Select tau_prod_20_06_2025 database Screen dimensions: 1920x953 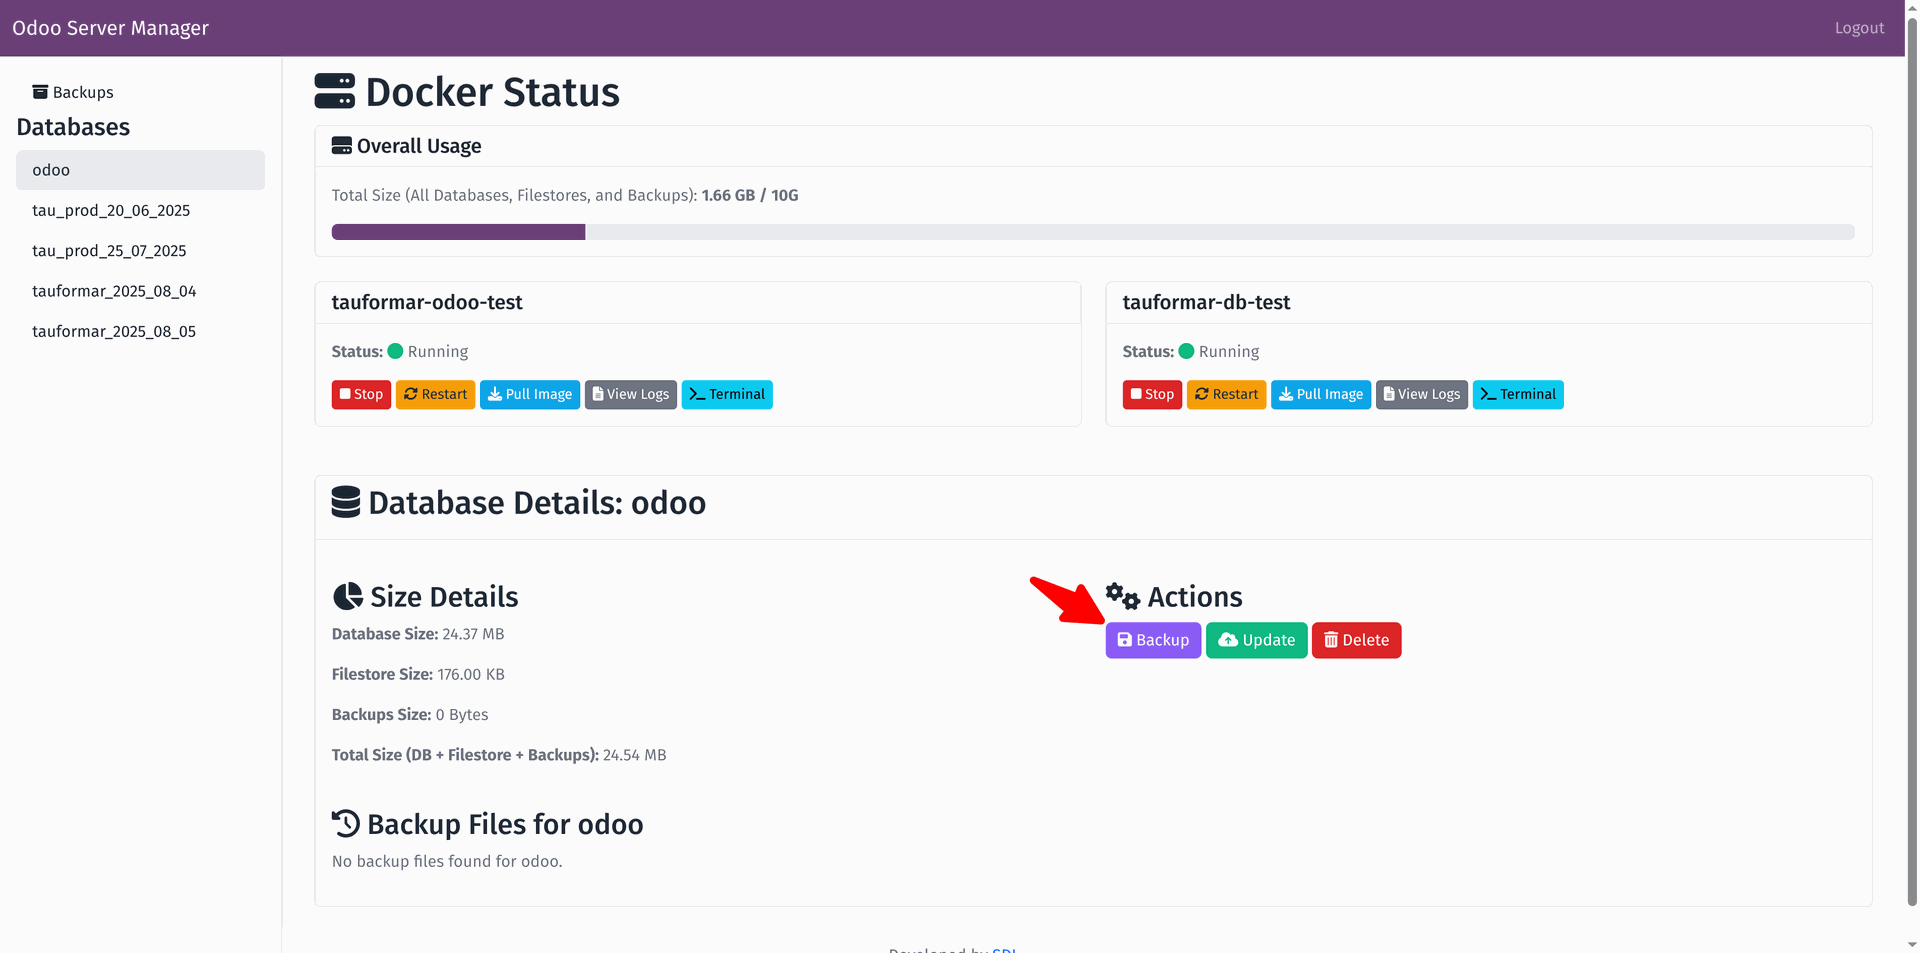pyautogui.click(x=111, y=210)
